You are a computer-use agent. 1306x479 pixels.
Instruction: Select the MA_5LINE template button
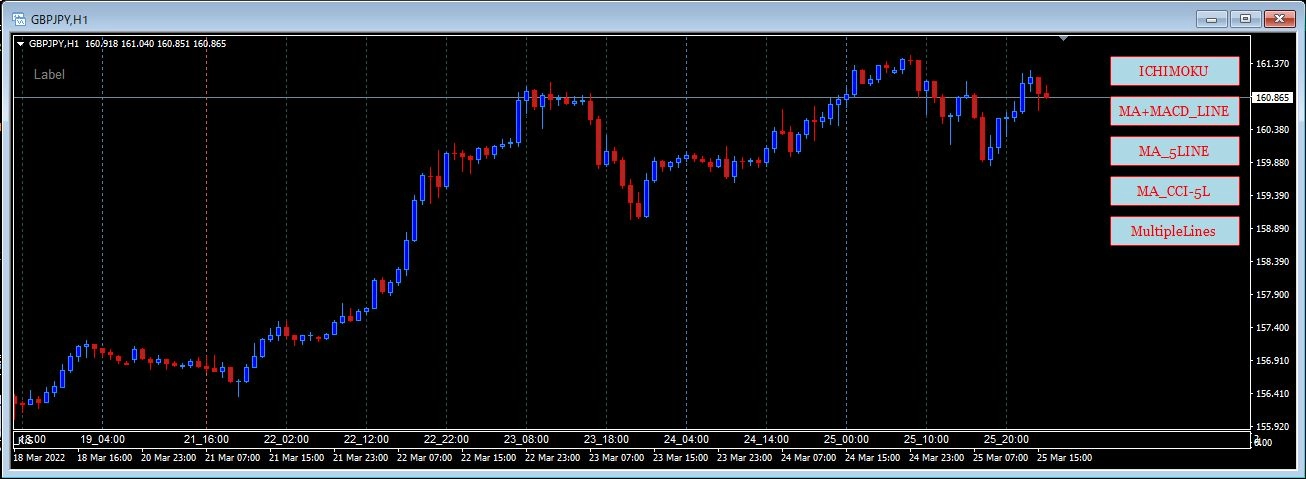pyautogui.click(x=1175, y=151)
